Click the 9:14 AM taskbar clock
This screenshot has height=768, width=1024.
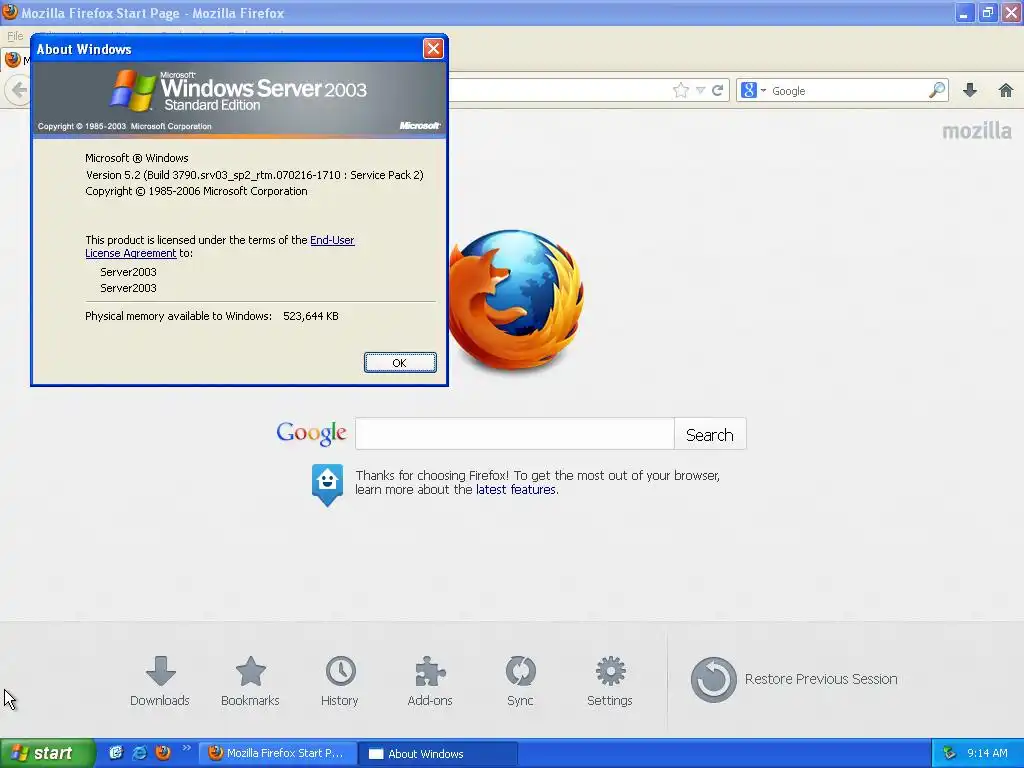987,753
